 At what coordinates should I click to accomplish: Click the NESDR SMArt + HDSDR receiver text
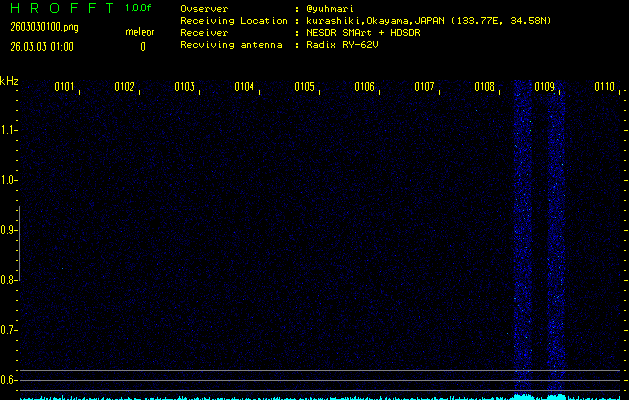(x=363, y=33)
